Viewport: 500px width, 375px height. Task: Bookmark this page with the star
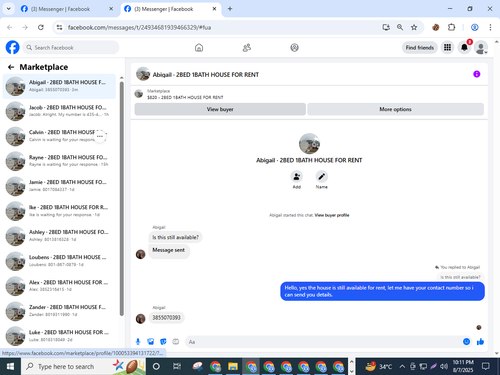coord(414,27)
